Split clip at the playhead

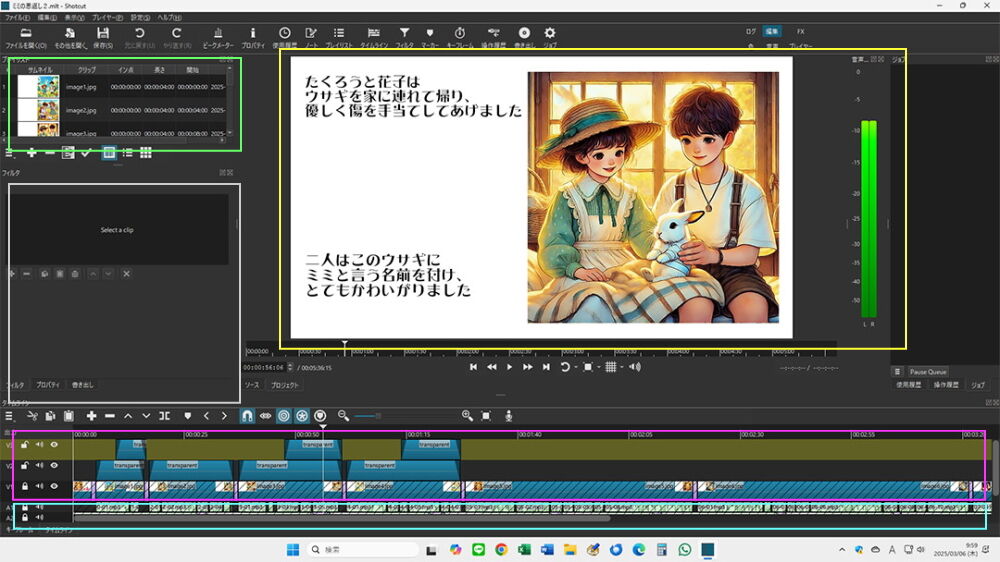point(165,416)
